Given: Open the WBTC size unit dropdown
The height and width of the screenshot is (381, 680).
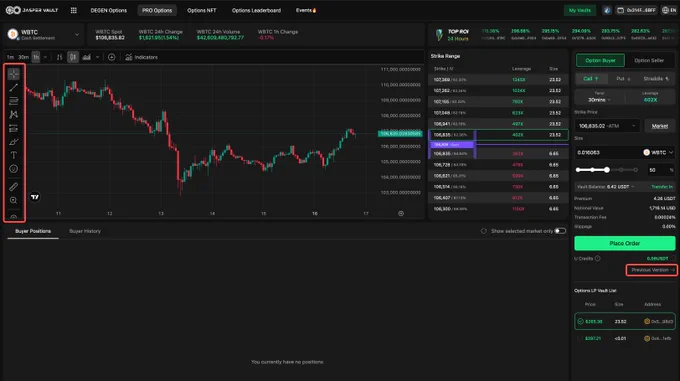Looking at the screenshot, I should pos(658,153).
